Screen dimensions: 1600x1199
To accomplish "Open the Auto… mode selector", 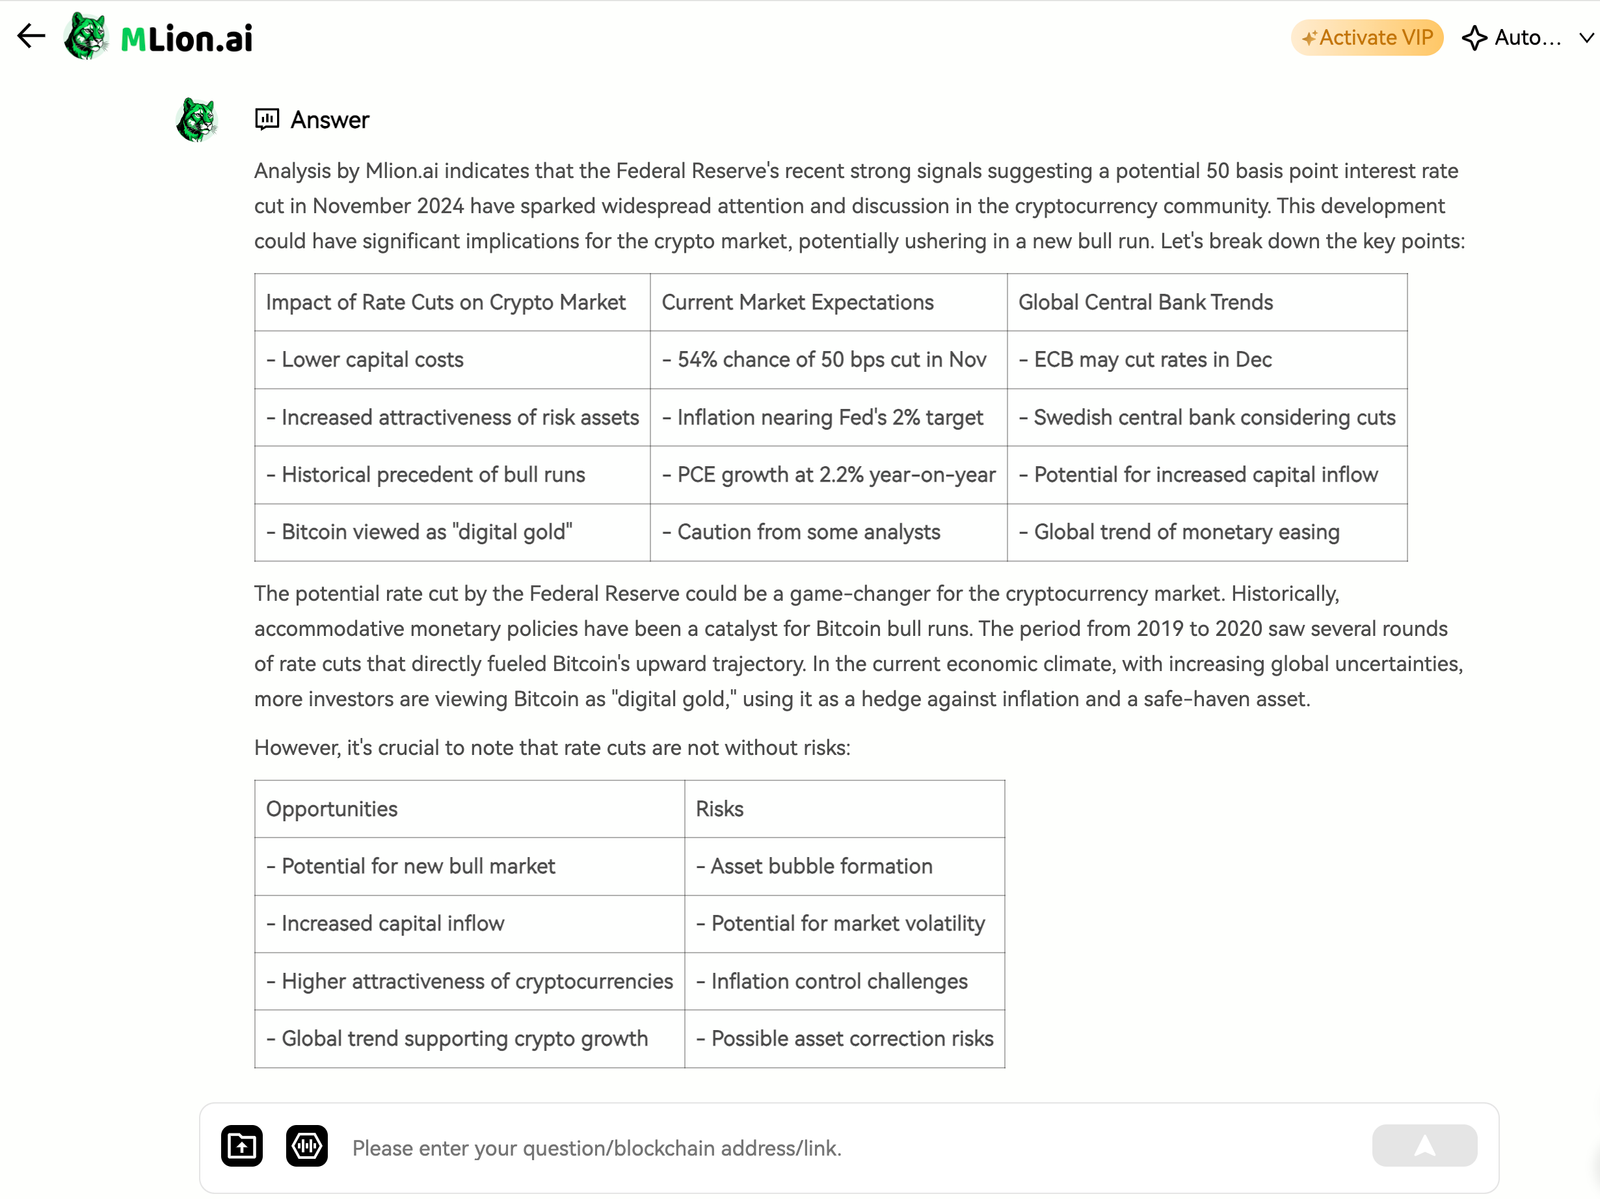I will [1527, 38].
